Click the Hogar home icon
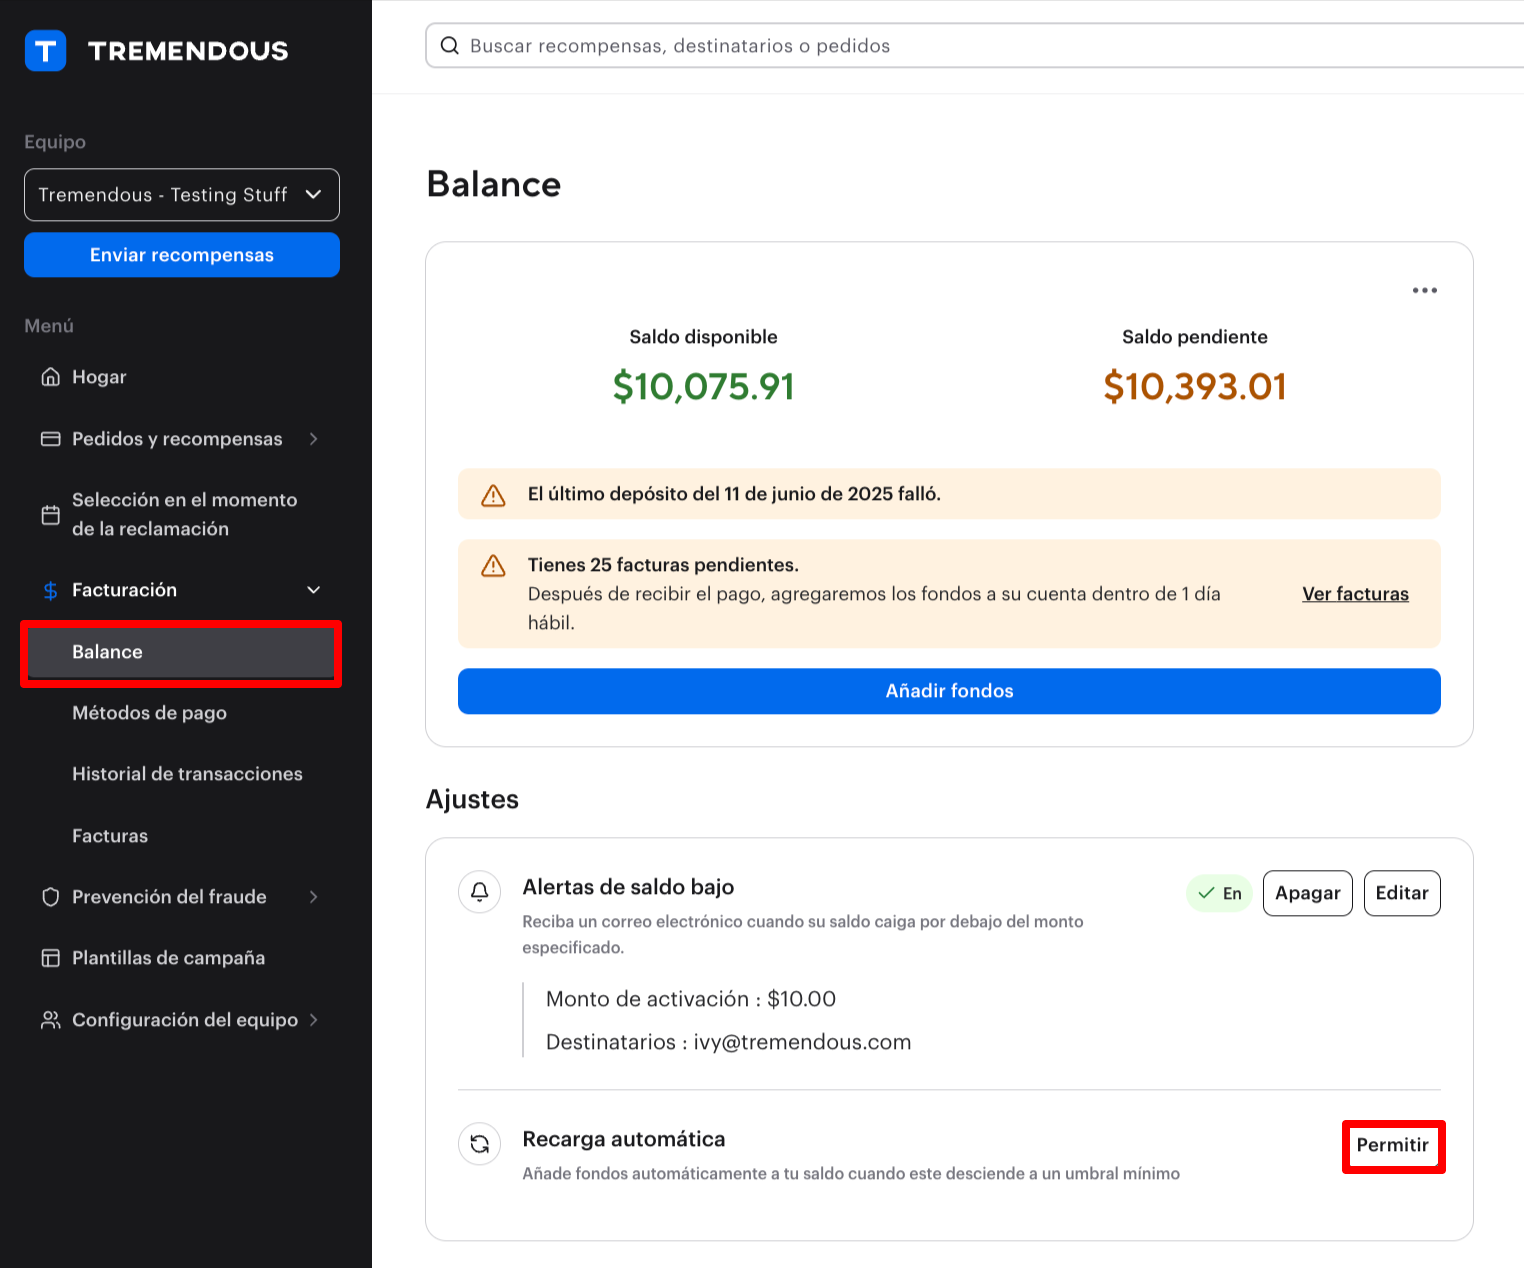This screenshot has width=1524, height=1268. click(x=50, y=377)
